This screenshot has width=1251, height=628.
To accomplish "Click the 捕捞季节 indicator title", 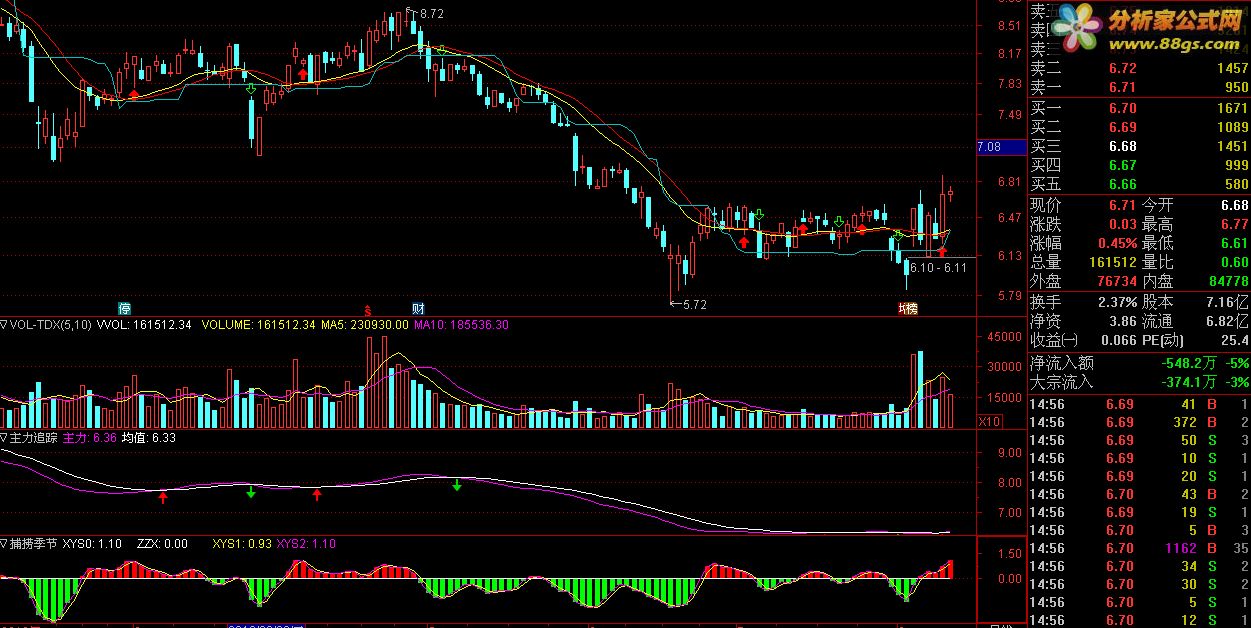I will click(35, 544).
